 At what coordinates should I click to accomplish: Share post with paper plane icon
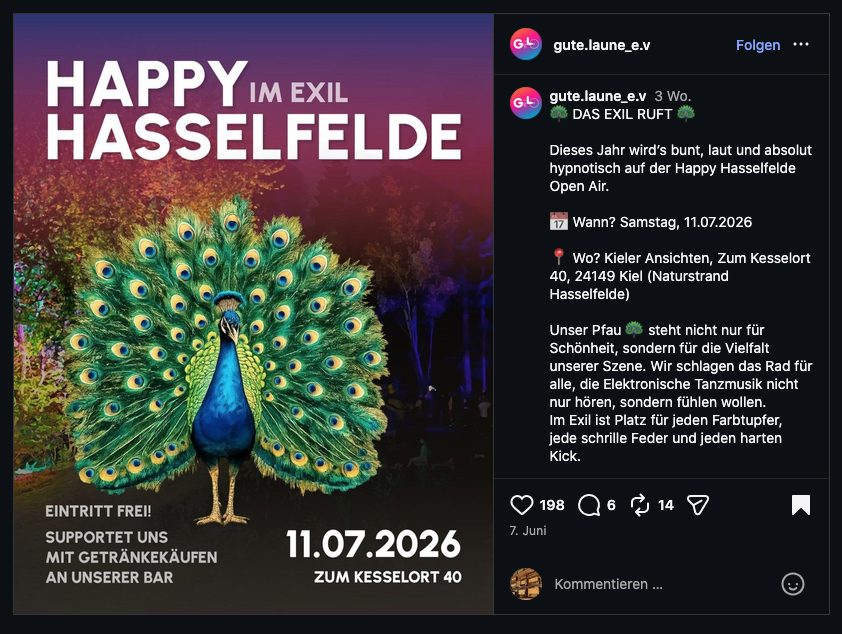[698, 505]
